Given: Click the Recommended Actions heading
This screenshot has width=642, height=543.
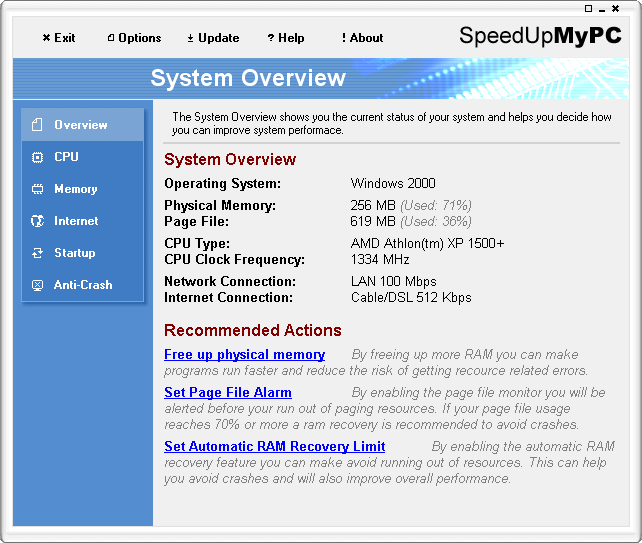Looking at the screenshot, I should [x=253, y=330].
